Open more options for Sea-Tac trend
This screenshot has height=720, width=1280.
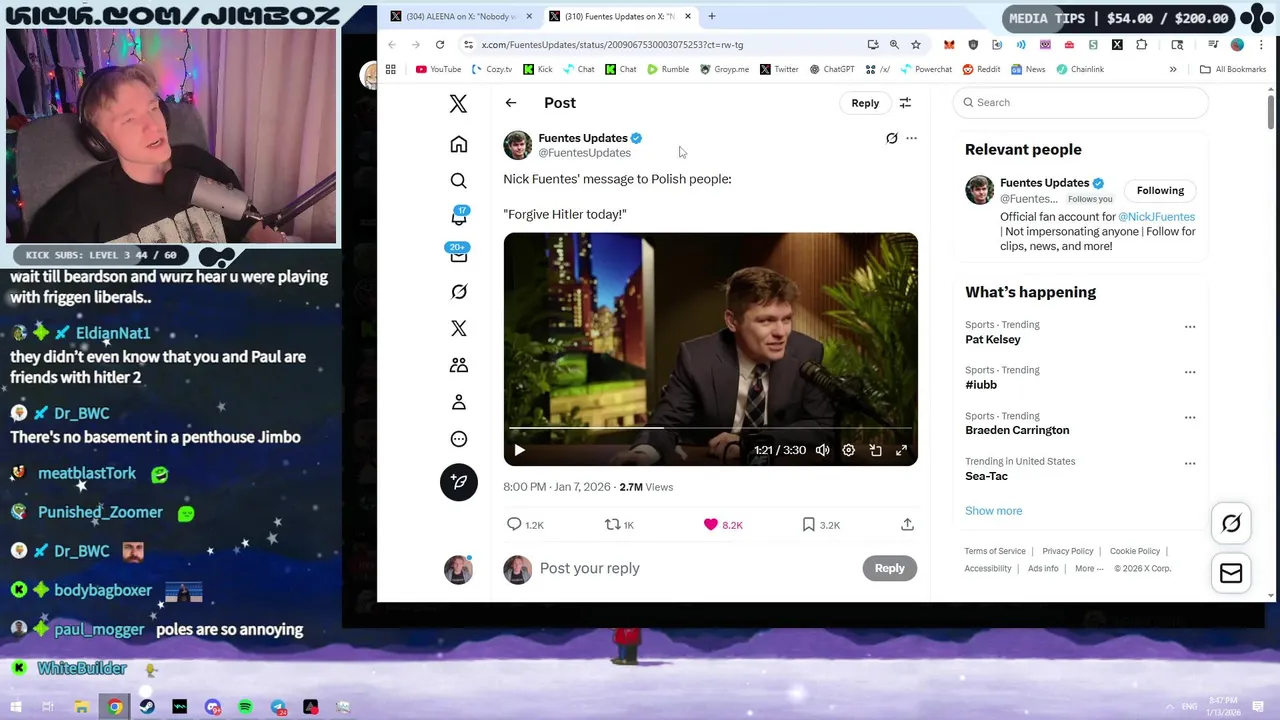point(1190,463)
